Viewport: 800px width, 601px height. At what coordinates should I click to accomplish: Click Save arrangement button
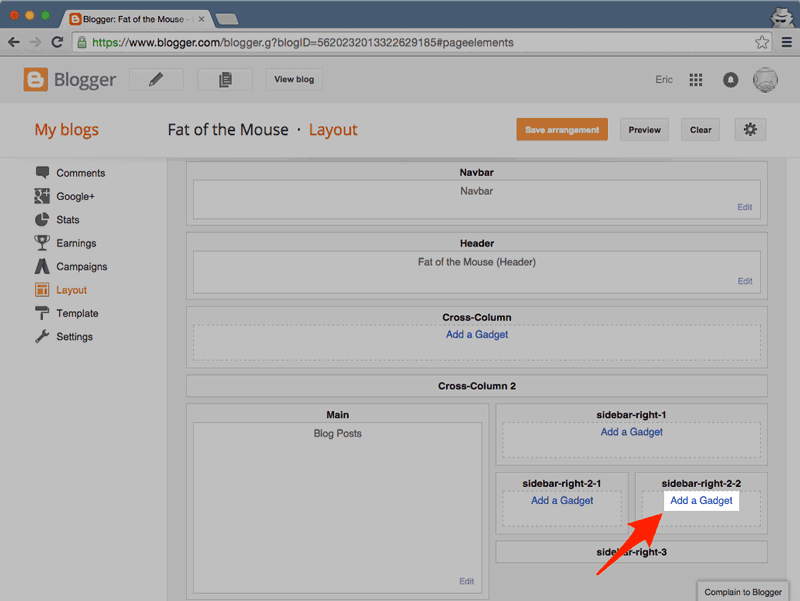click(x=562, y=130)
